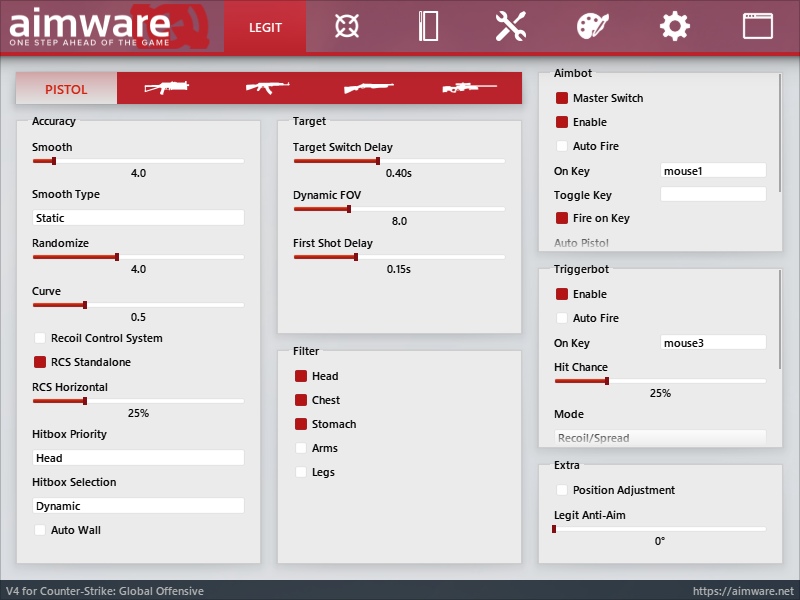Open the wrench and screwdriver tools tab
Screen dimensions: 800x600
[510, 27]
